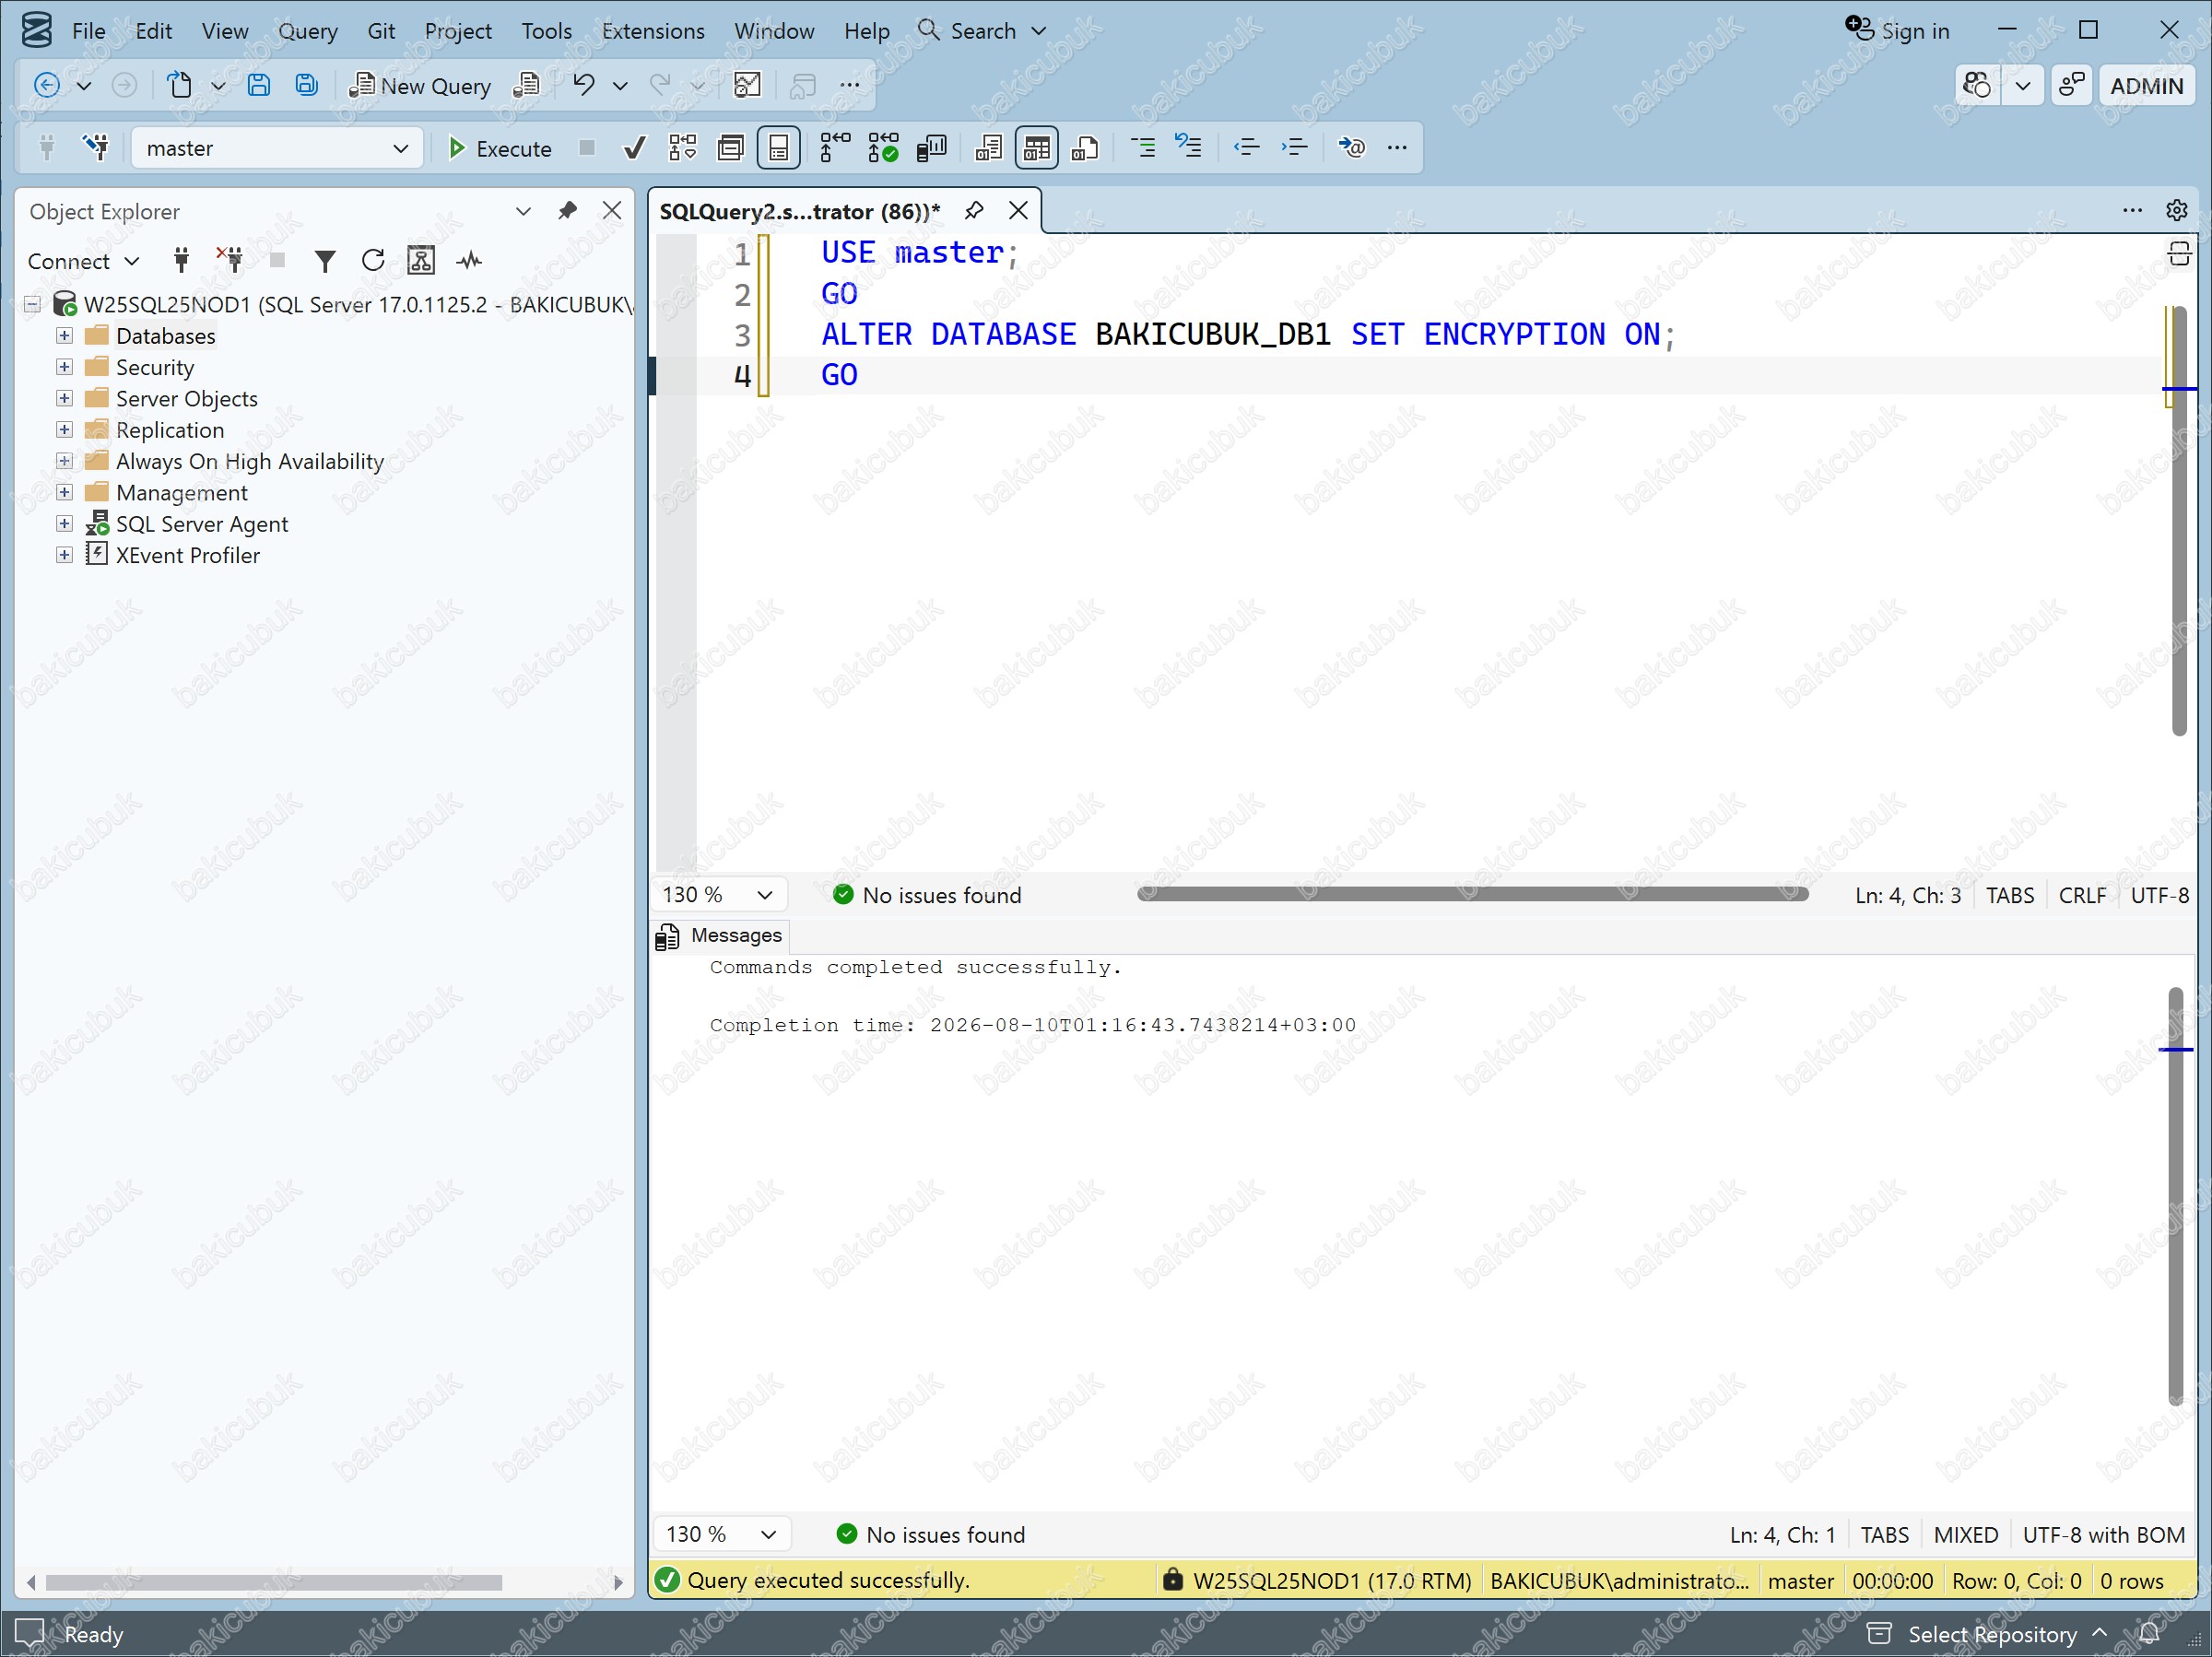2212x1657 pixels.
Task: Click the Change Connection icon
Action: pos(96,148)
